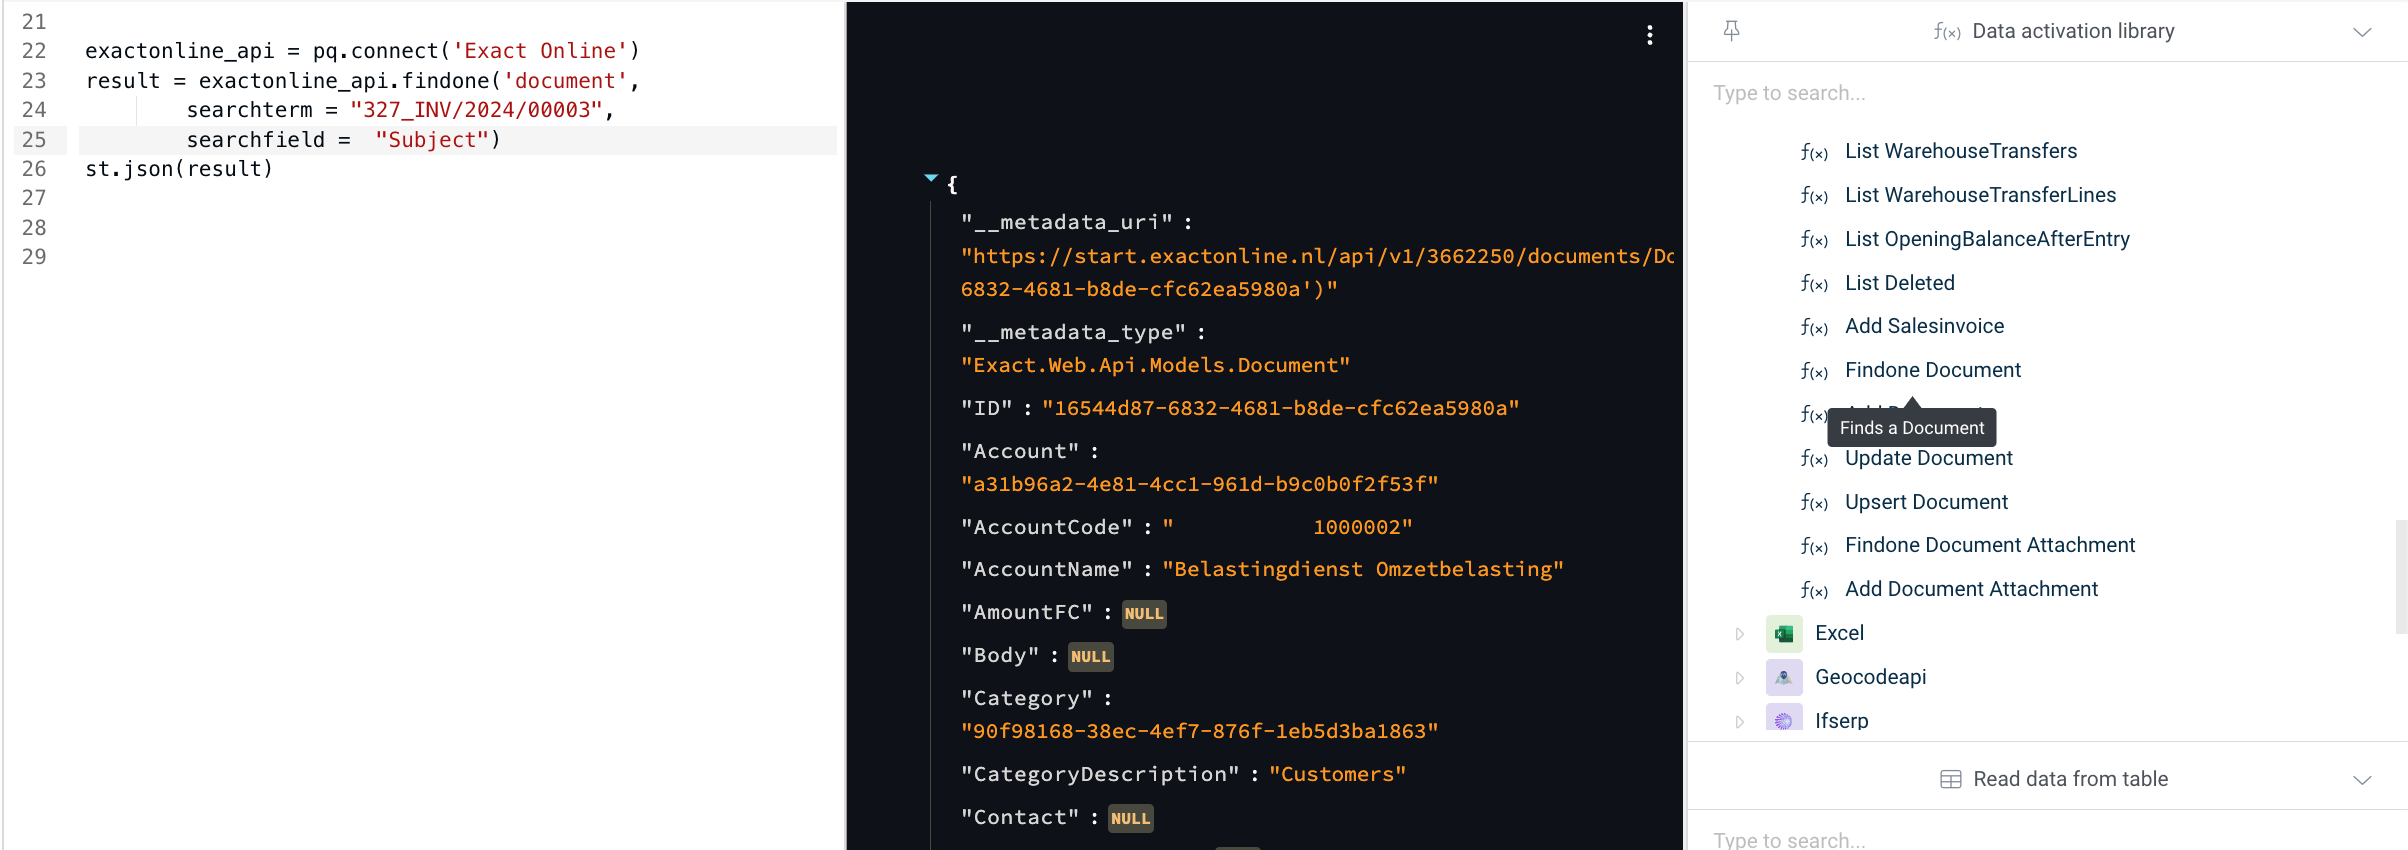
Task: Select the Upsert Document function
Action: [1926, 502]
